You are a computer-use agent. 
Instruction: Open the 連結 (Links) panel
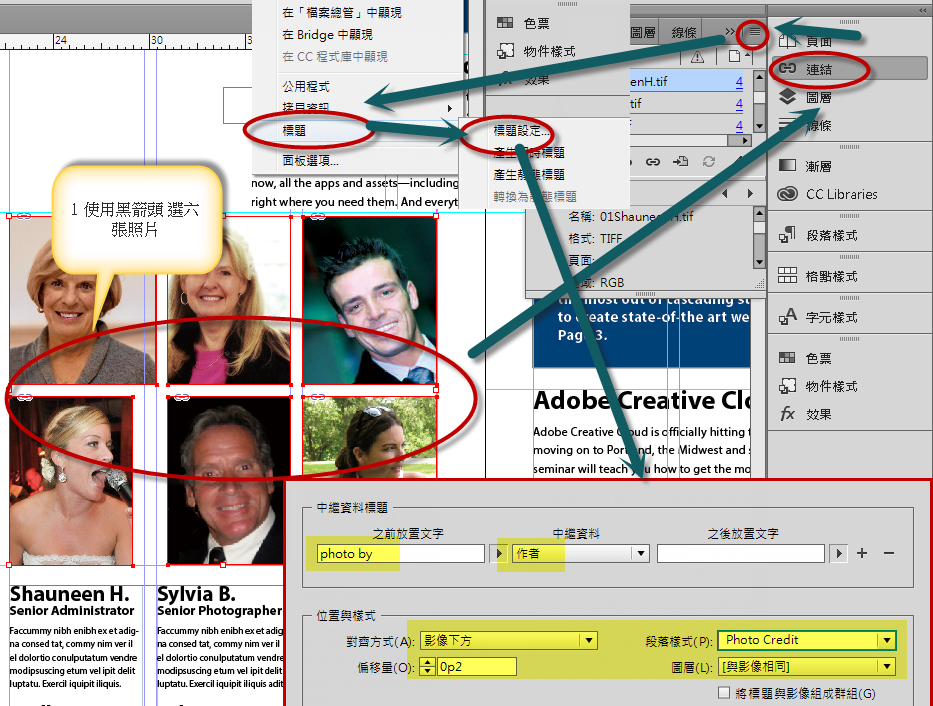point(818,69)
